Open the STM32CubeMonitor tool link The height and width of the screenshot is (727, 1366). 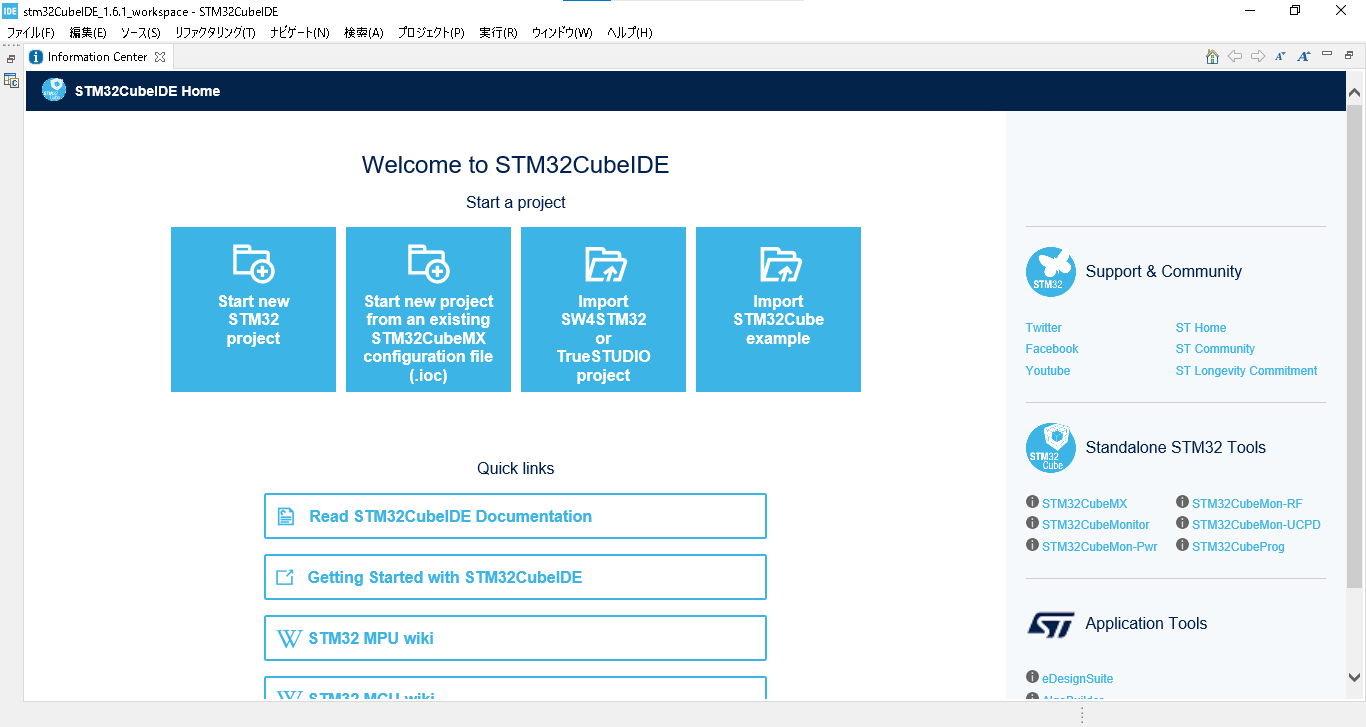click(x=1095, y=525)
